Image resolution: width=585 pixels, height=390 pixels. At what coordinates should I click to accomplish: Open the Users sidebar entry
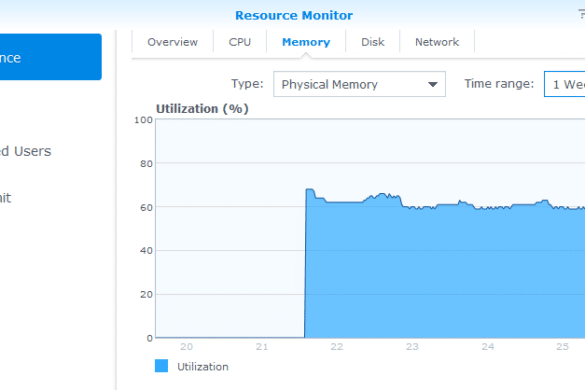click(25, 151)
